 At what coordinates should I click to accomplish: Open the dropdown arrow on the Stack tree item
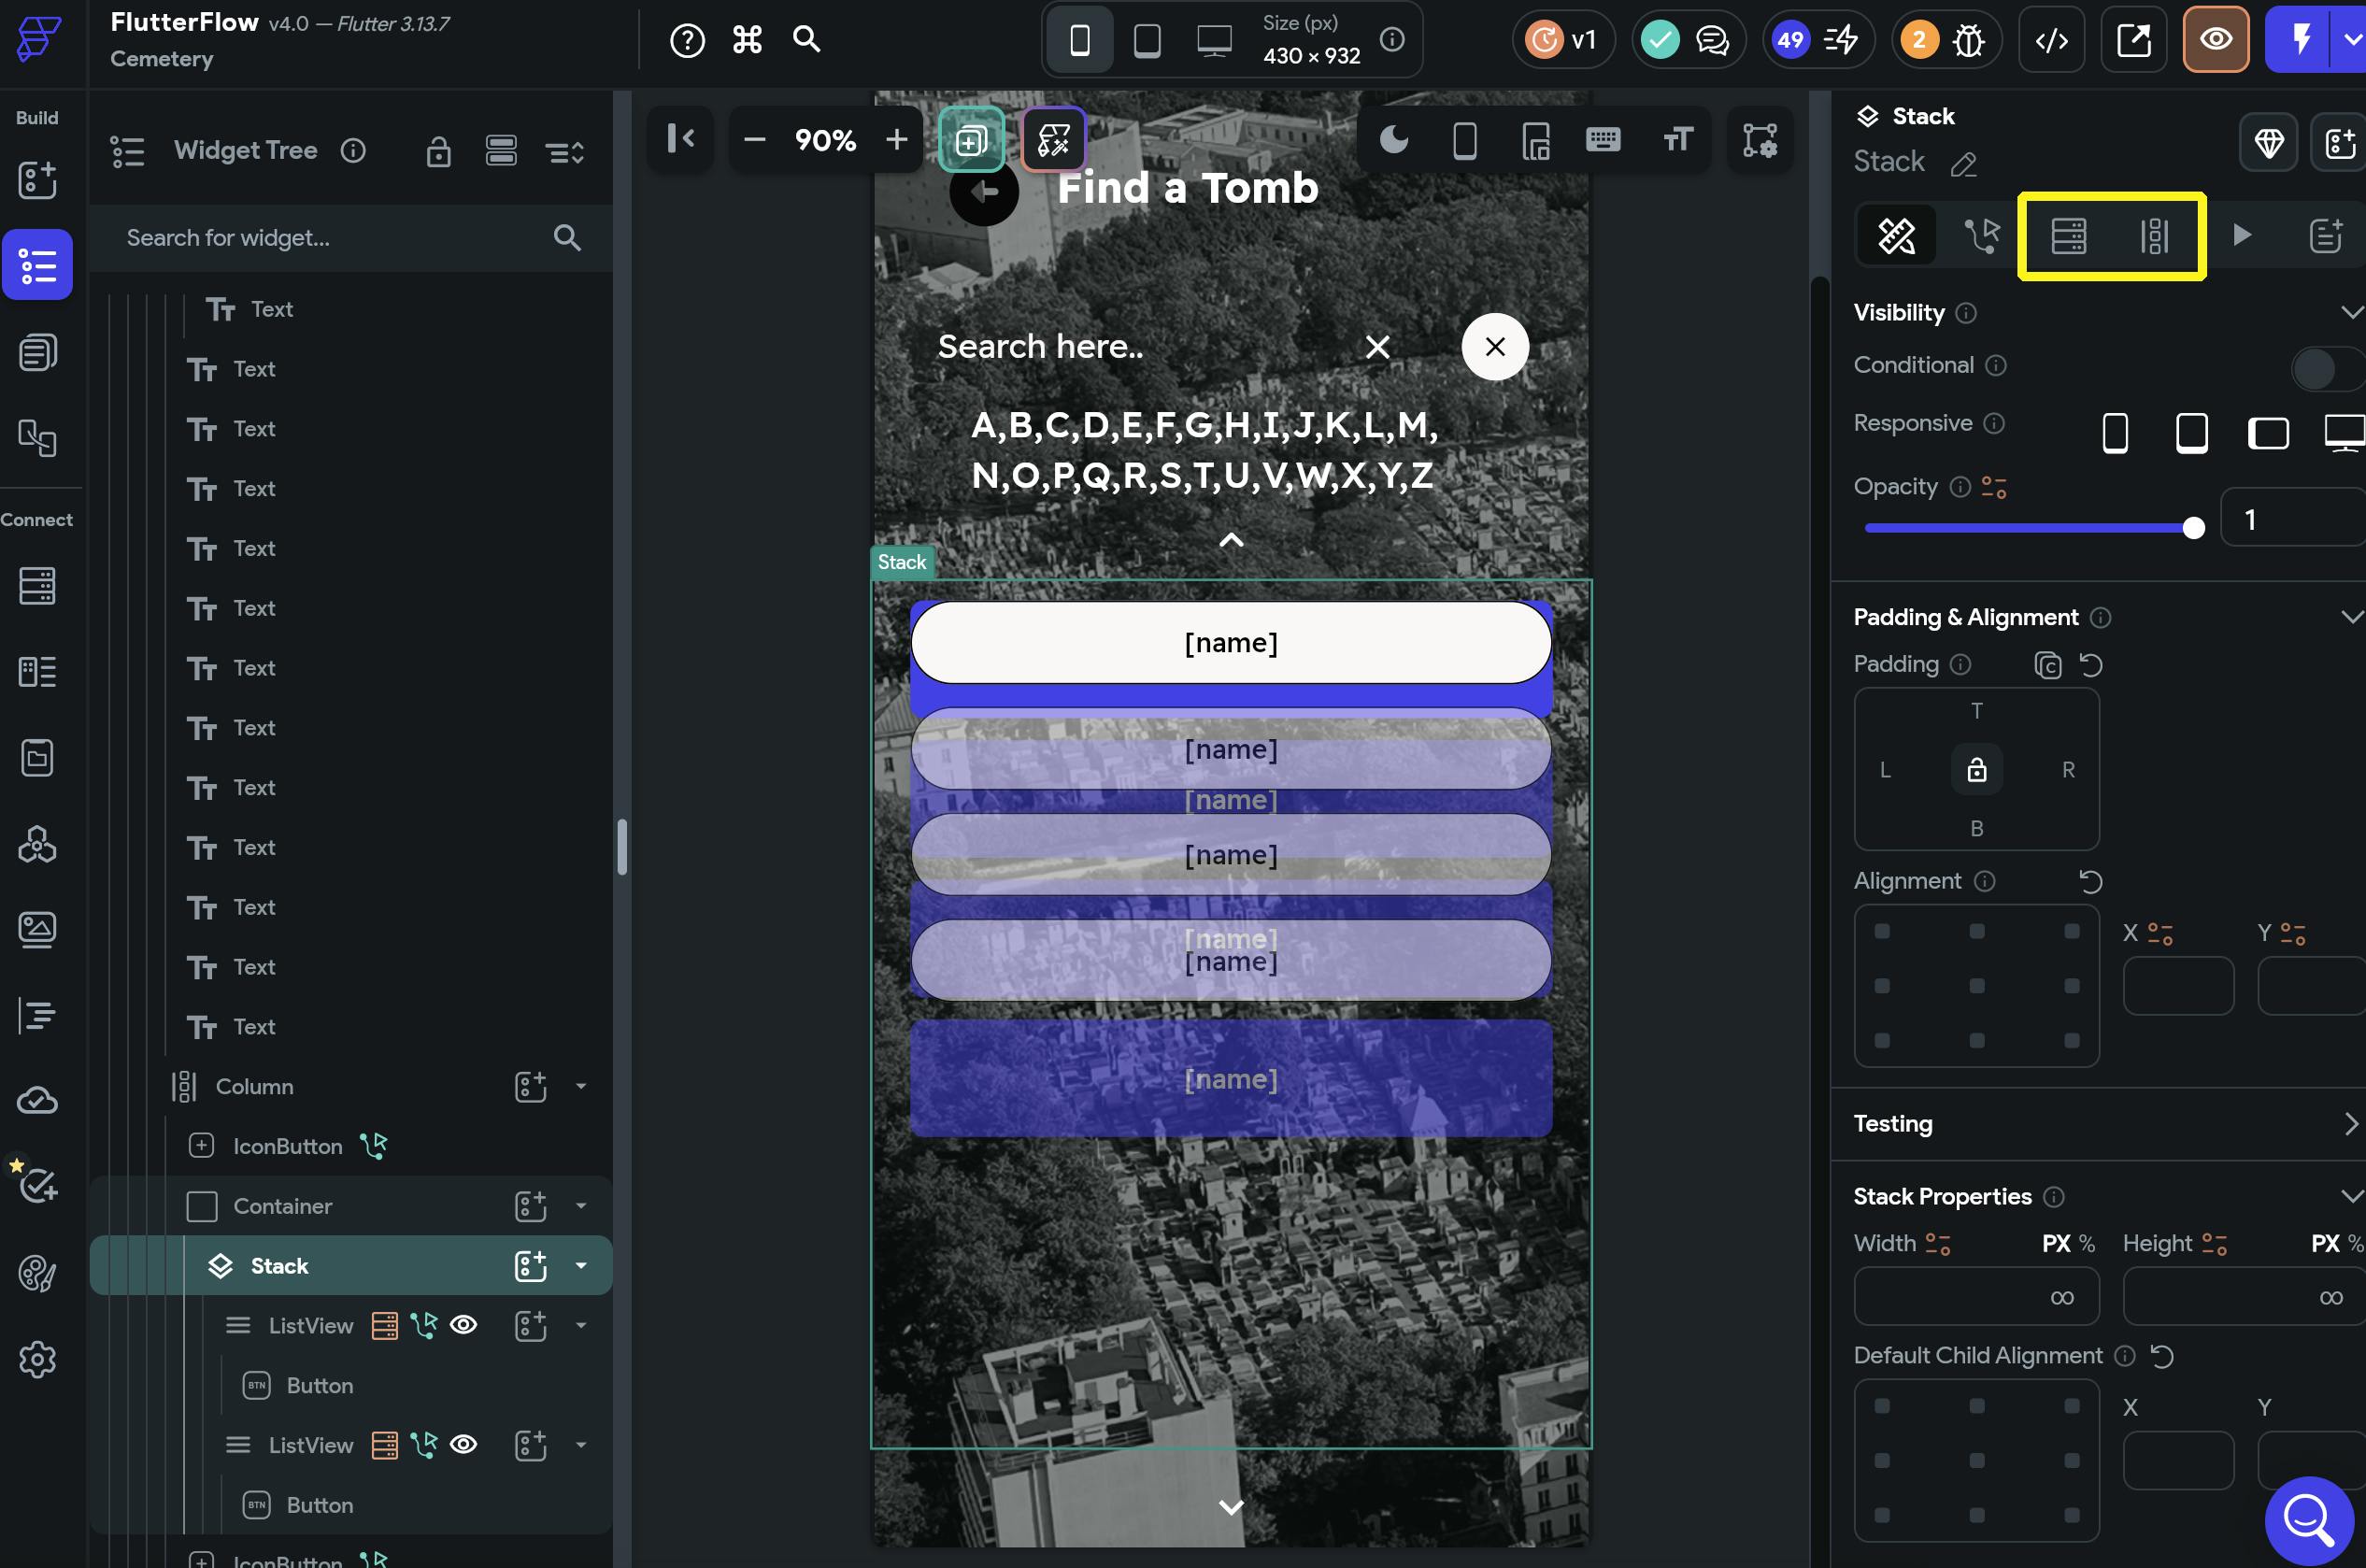581,1266
